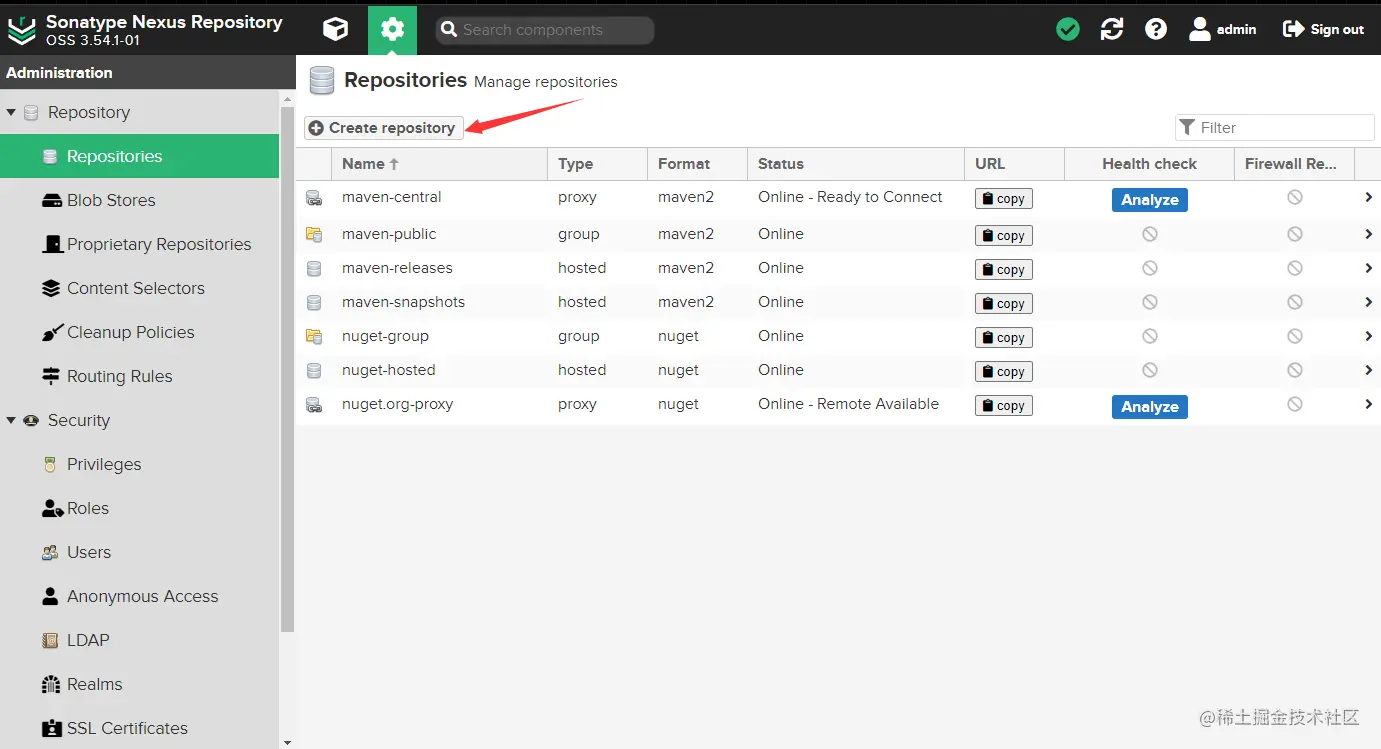
Task: Click the sidebar scroll down arrow
Action: coord(288,743)
